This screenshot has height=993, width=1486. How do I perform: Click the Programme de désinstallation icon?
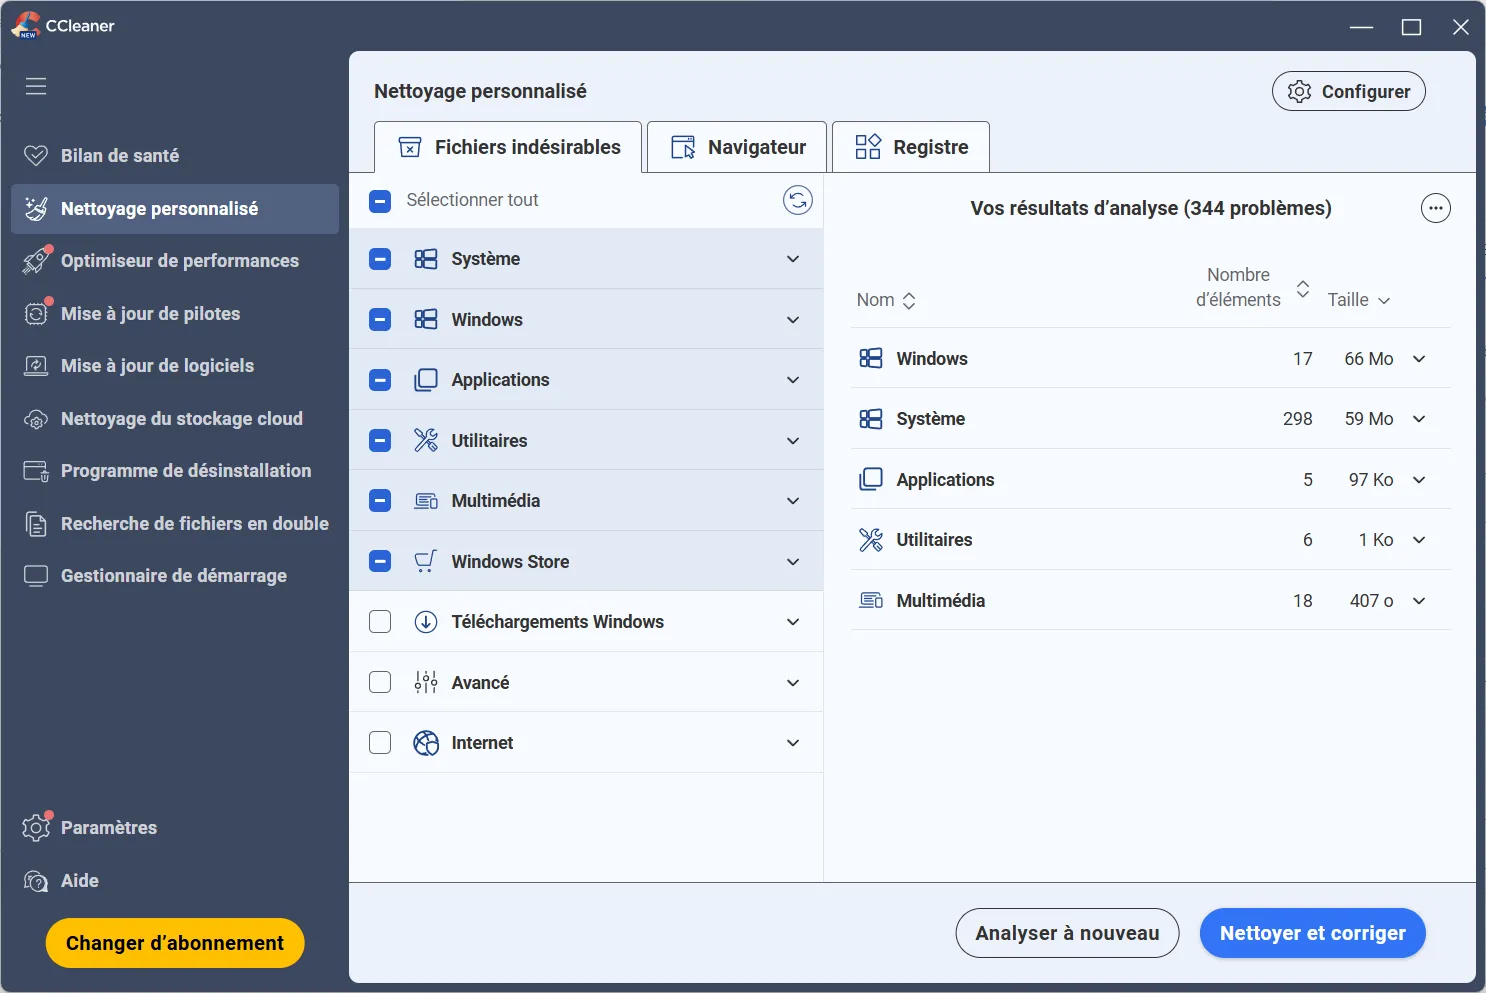pos(36,471)
